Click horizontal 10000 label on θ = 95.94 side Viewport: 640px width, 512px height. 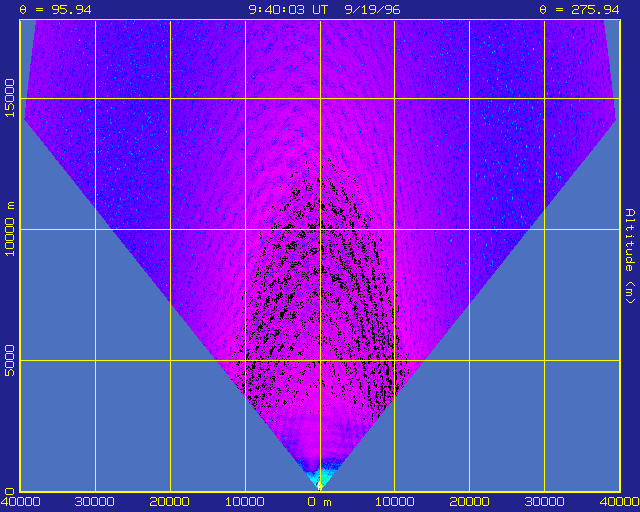244,502
